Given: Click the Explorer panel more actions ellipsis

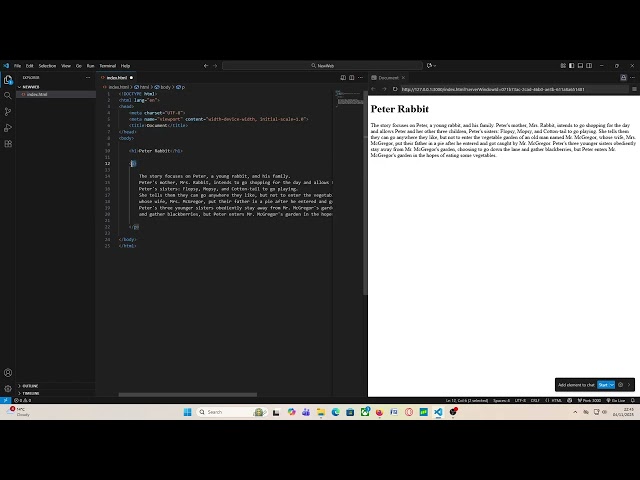Looking at the screenshot, I should (88, 78).
